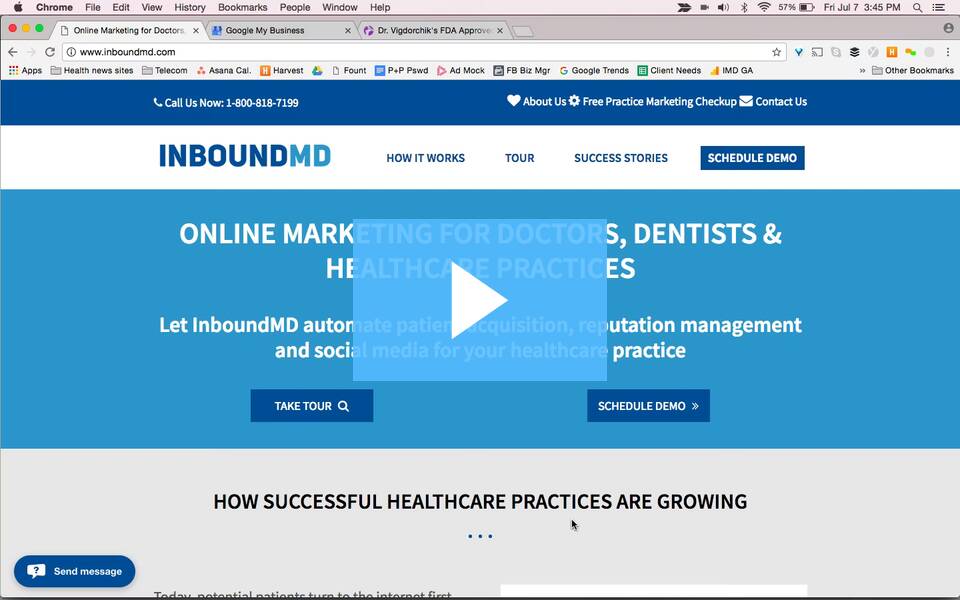The image size is (960, 600).
Task: Open Free Practice Marketing Checkup link
Action: tap(653, 101)
